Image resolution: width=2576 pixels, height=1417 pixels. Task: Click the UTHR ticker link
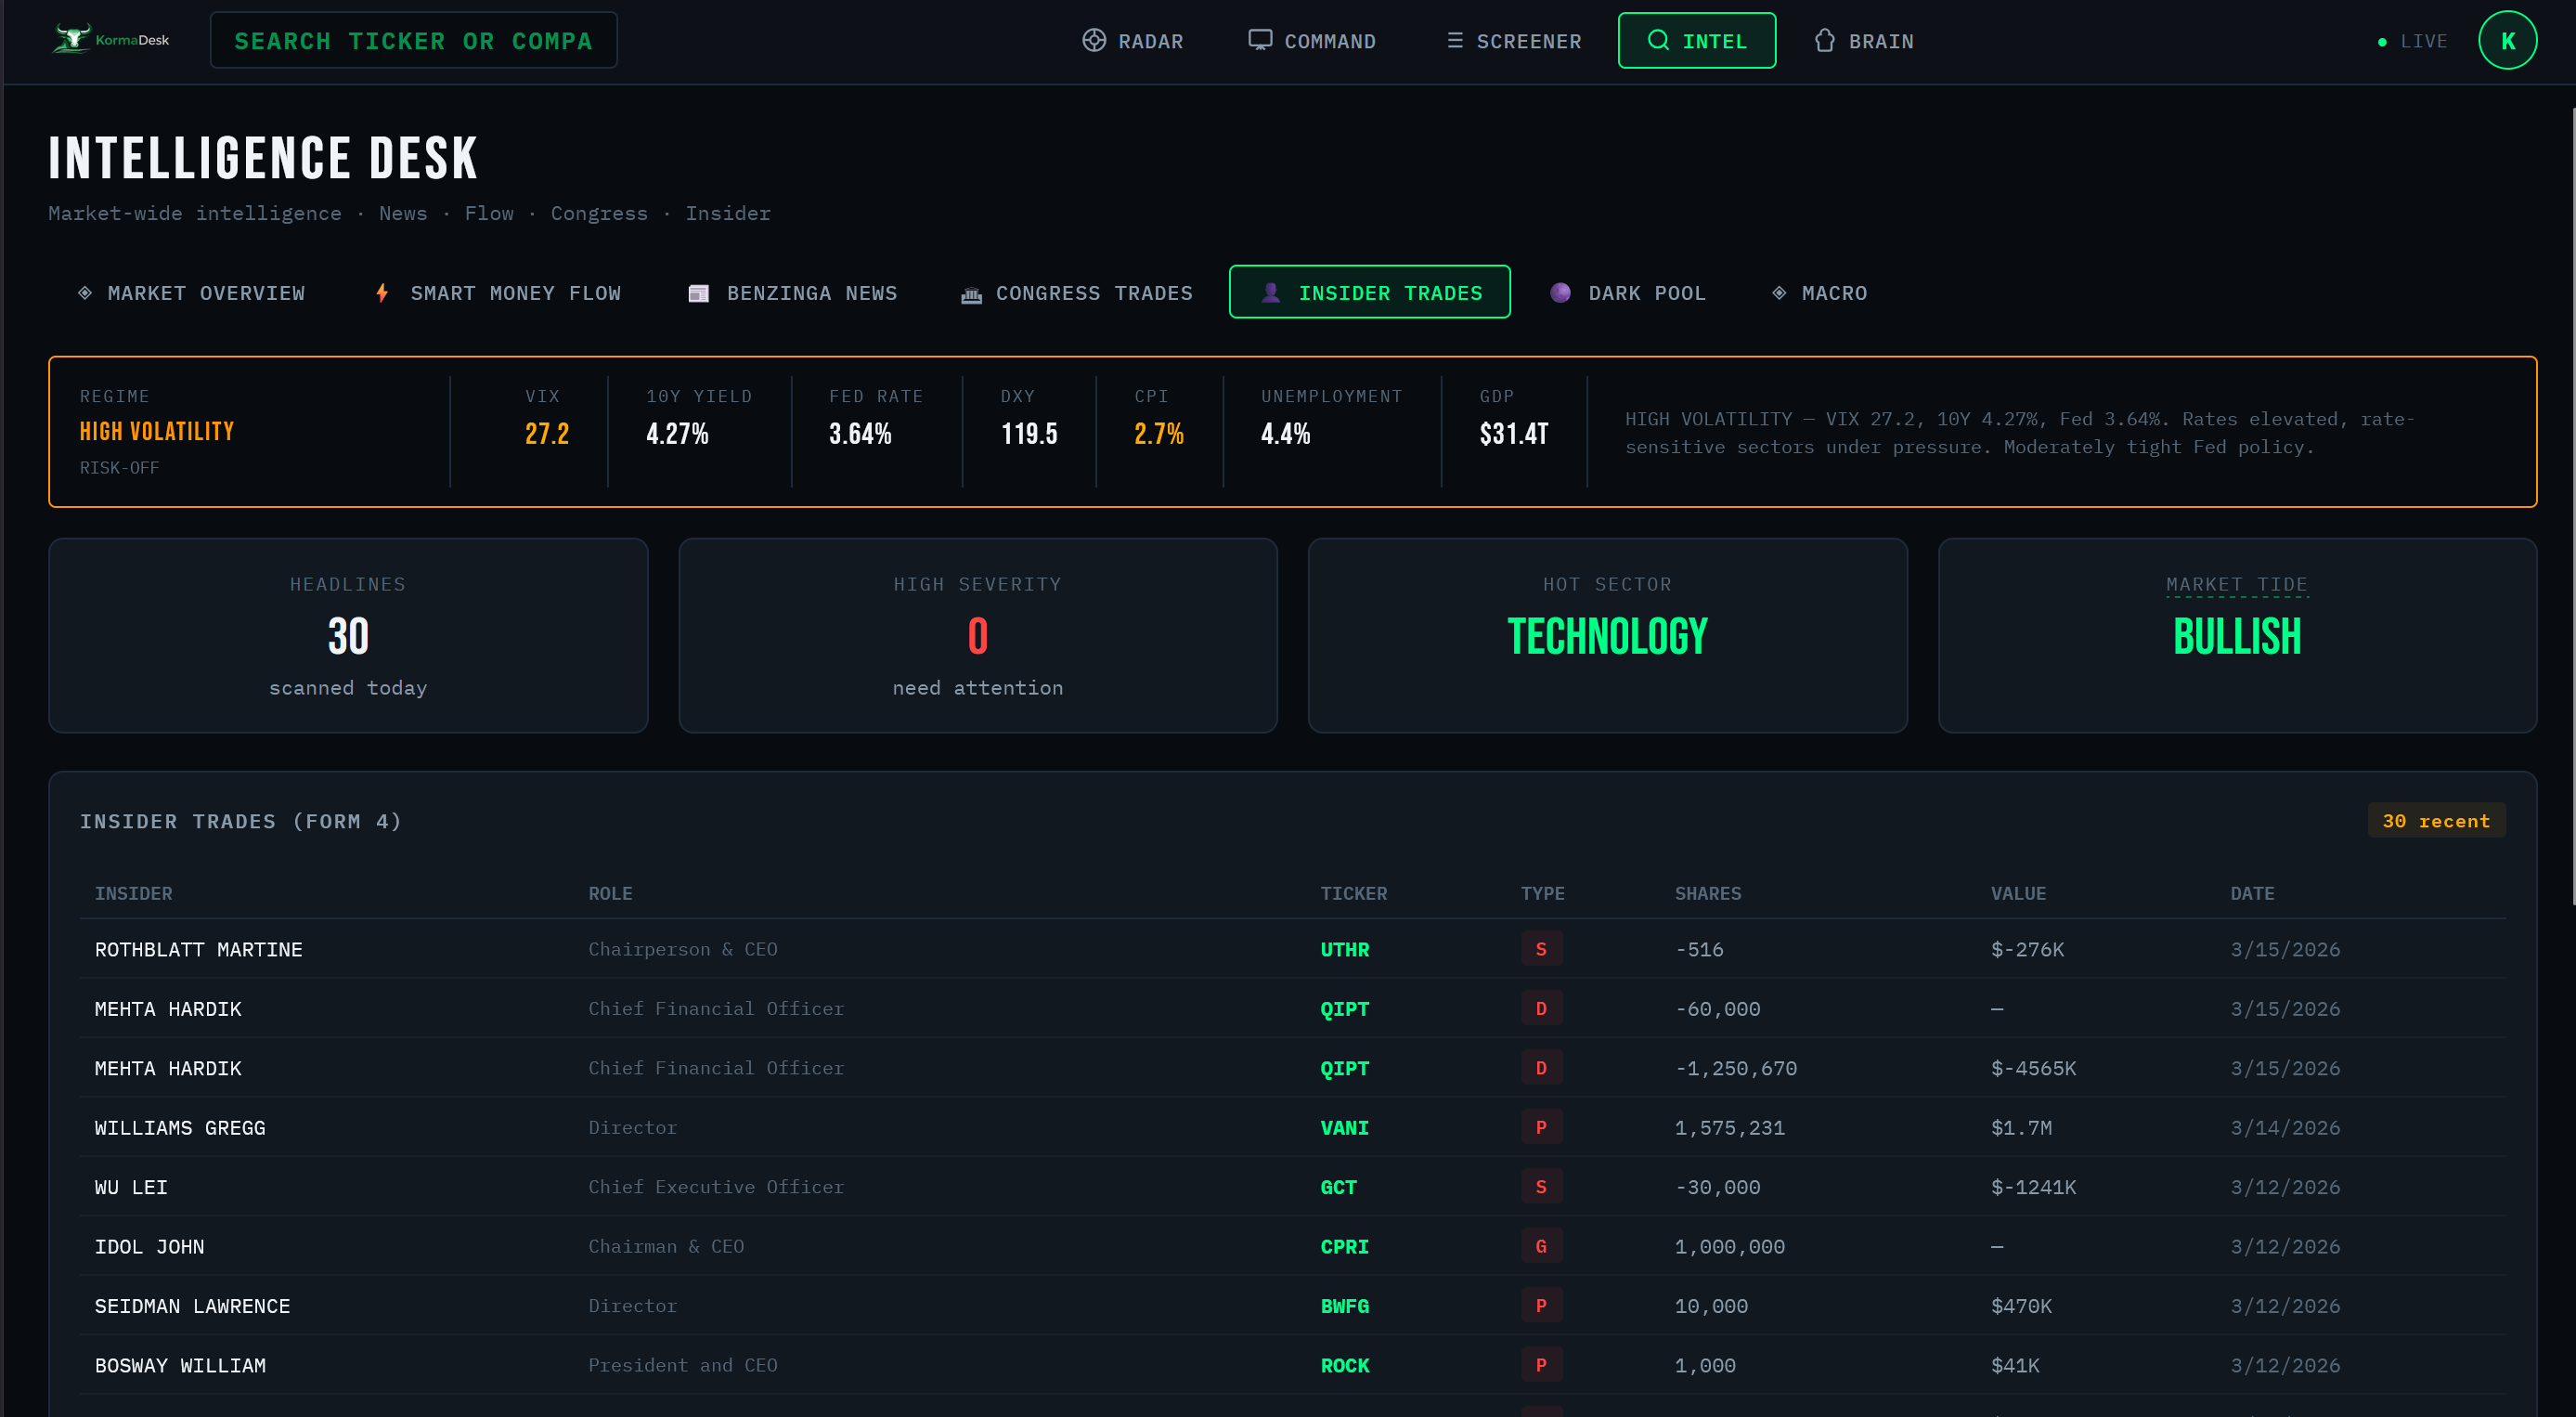pyautogui.click(x=1345, y=948)
